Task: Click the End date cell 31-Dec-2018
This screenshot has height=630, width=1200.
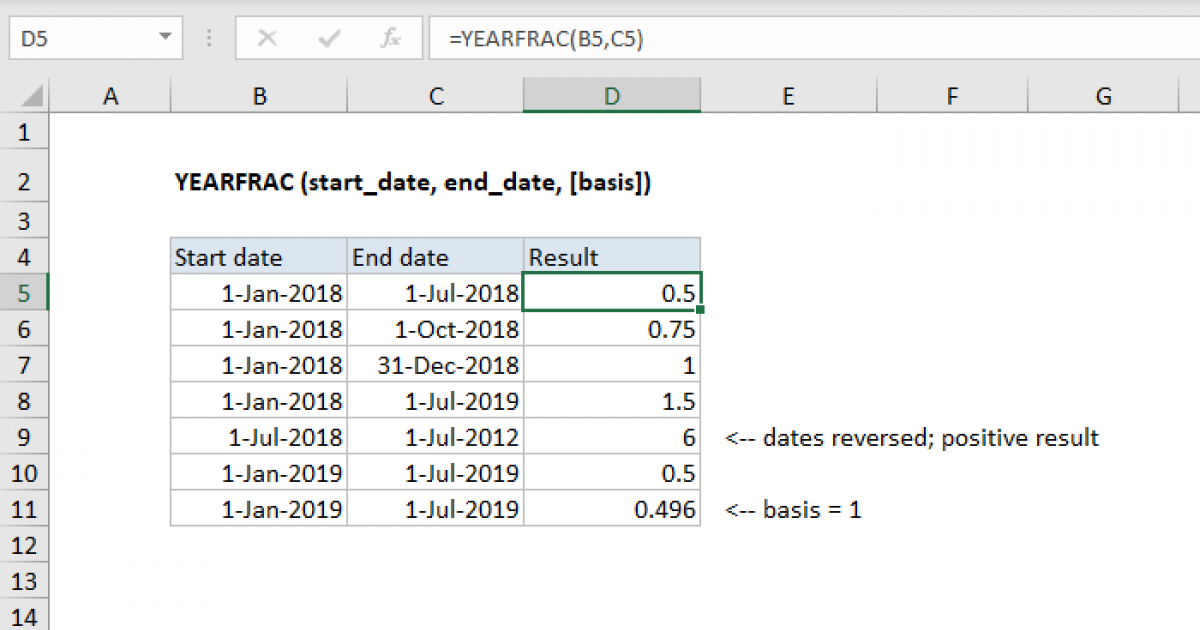Action: point(434,365)
